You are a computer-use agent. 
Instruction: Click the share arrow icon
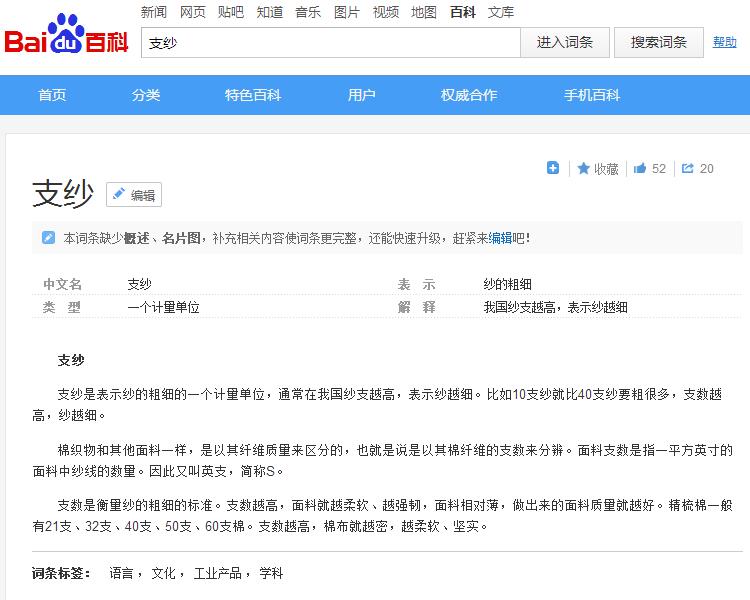pos(688,168)
